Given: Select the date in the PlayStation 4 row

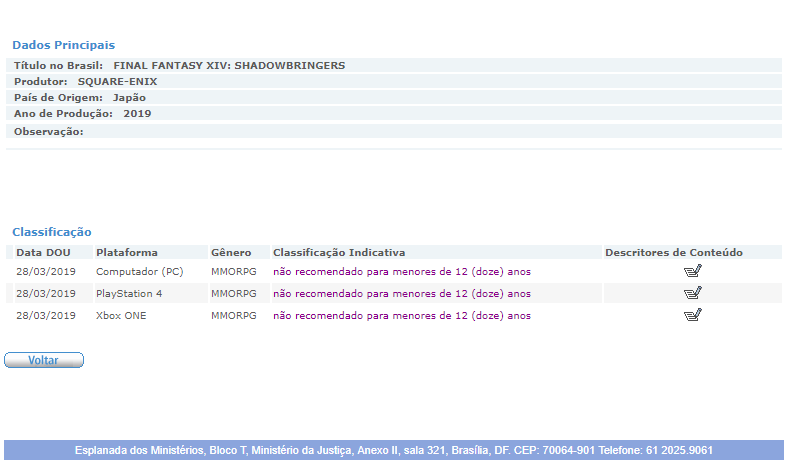Looking at the screenshot, I should coord(45,293).
